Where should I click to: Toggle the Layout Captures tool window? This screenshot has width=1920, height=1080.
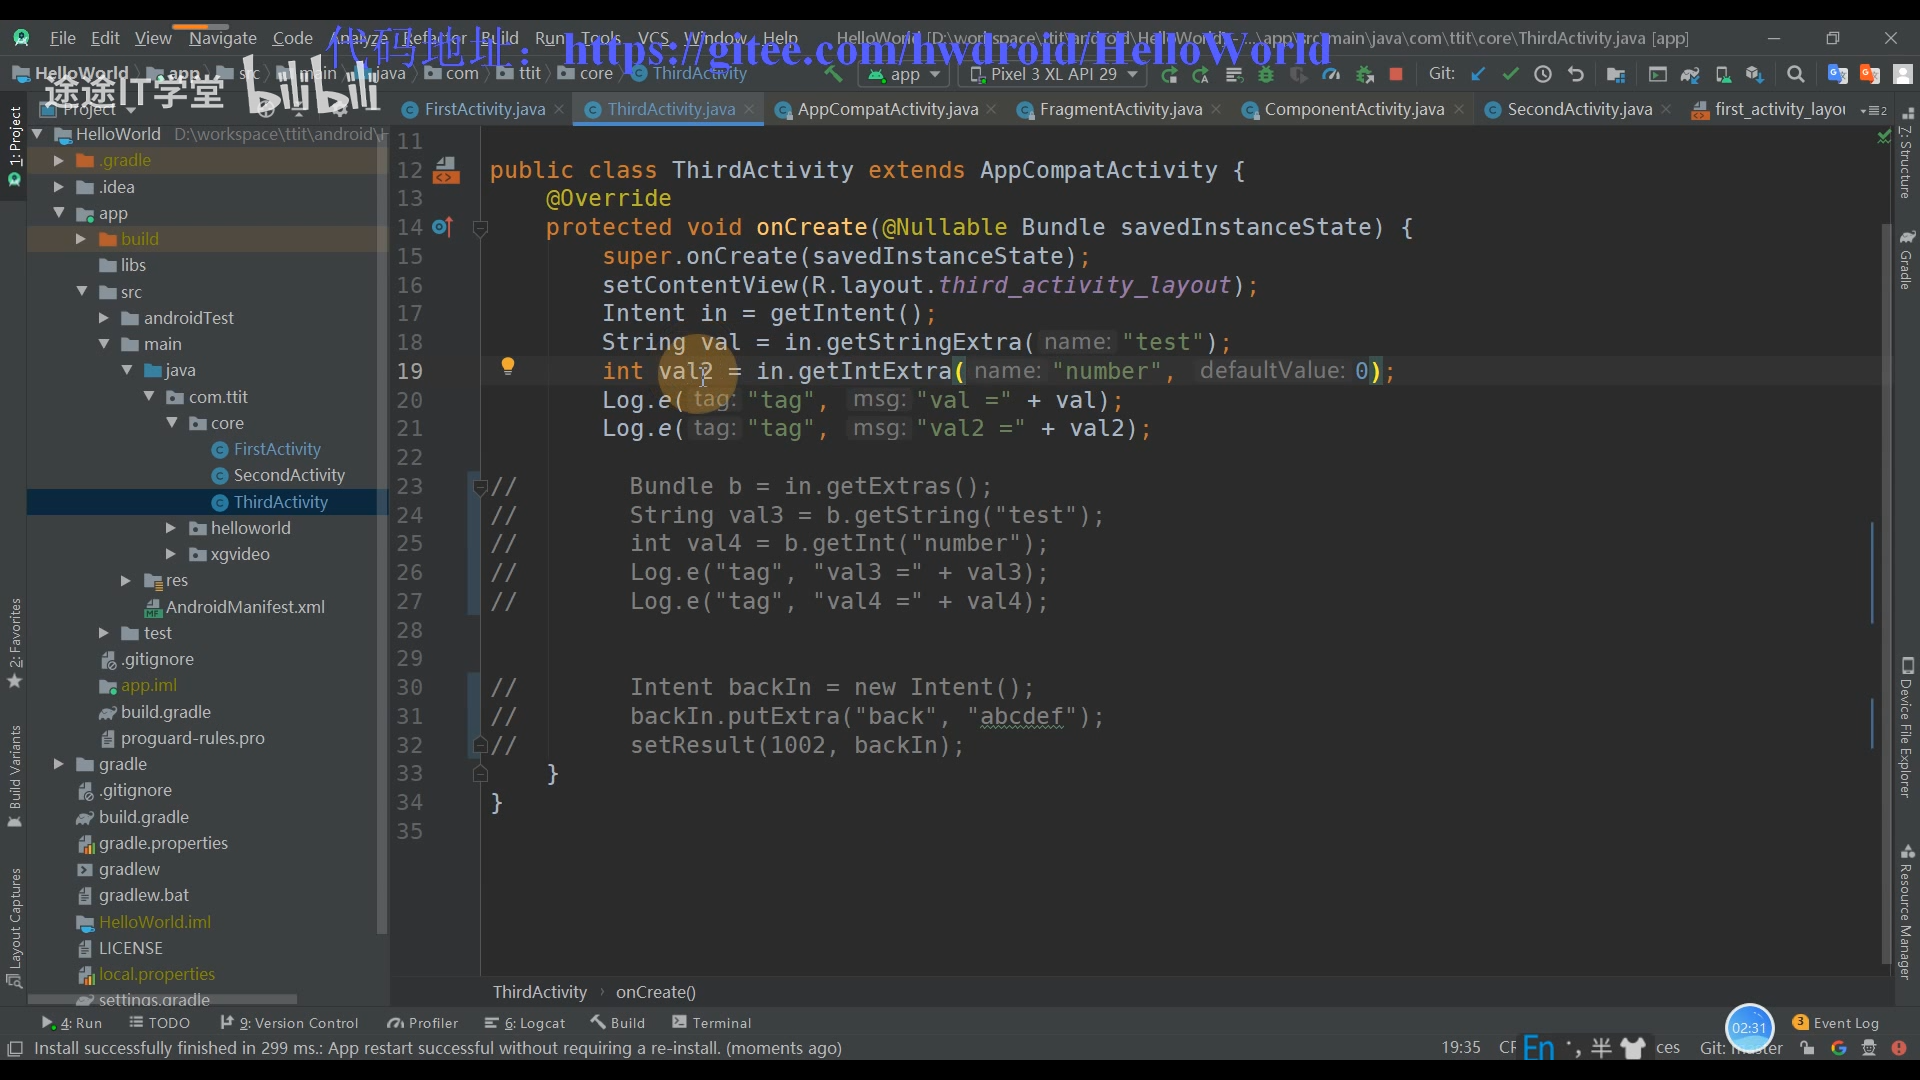click(15, 927)
